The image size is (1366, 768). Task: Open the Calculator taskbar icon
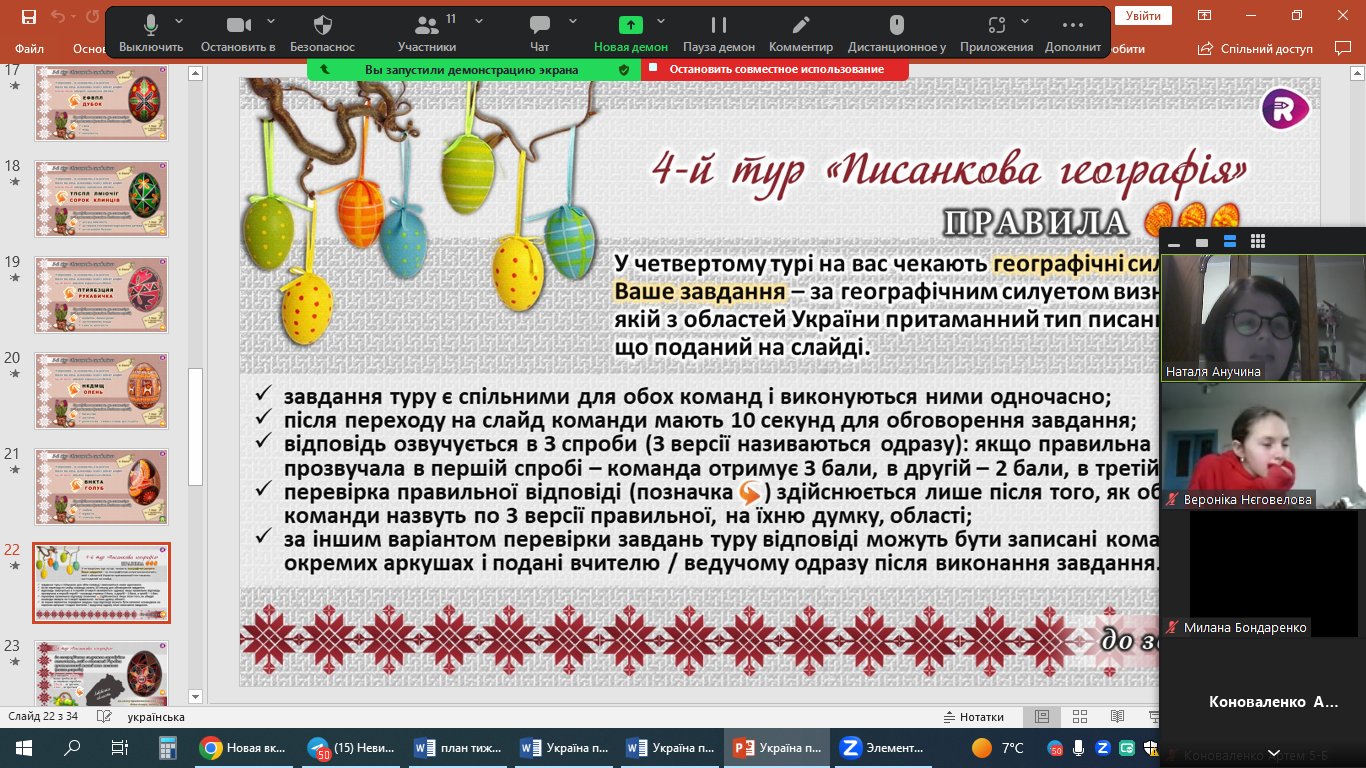[167, 747]
